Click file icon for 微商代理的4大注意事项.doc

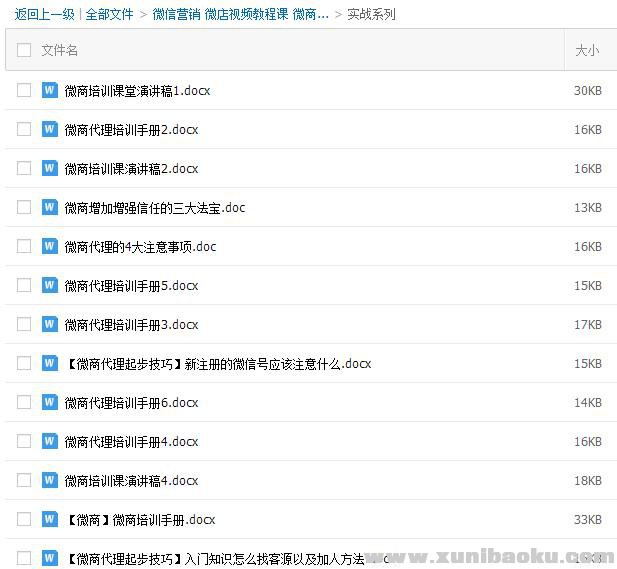click(50, 246)
